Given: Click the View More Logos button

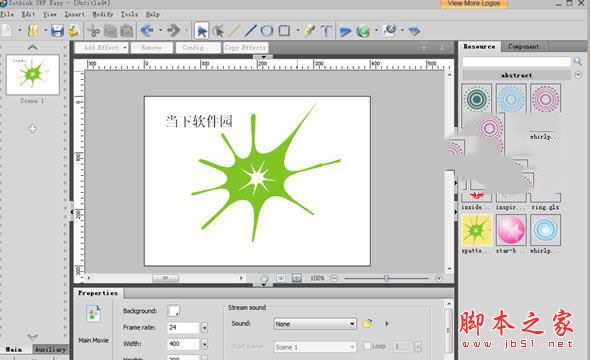Looking at the screenshot, I should coord(474,3).
